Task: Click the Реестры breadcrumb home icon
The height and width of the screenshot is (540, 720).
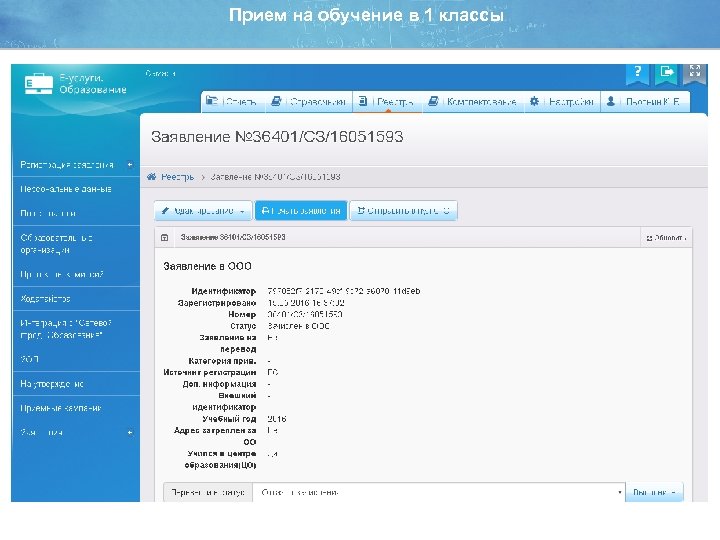Action: click(152, 177)
